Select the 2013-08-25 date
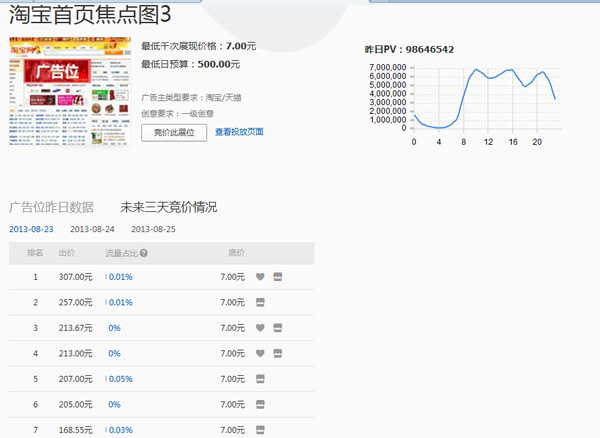600x438 pixels. click(153, 229)
